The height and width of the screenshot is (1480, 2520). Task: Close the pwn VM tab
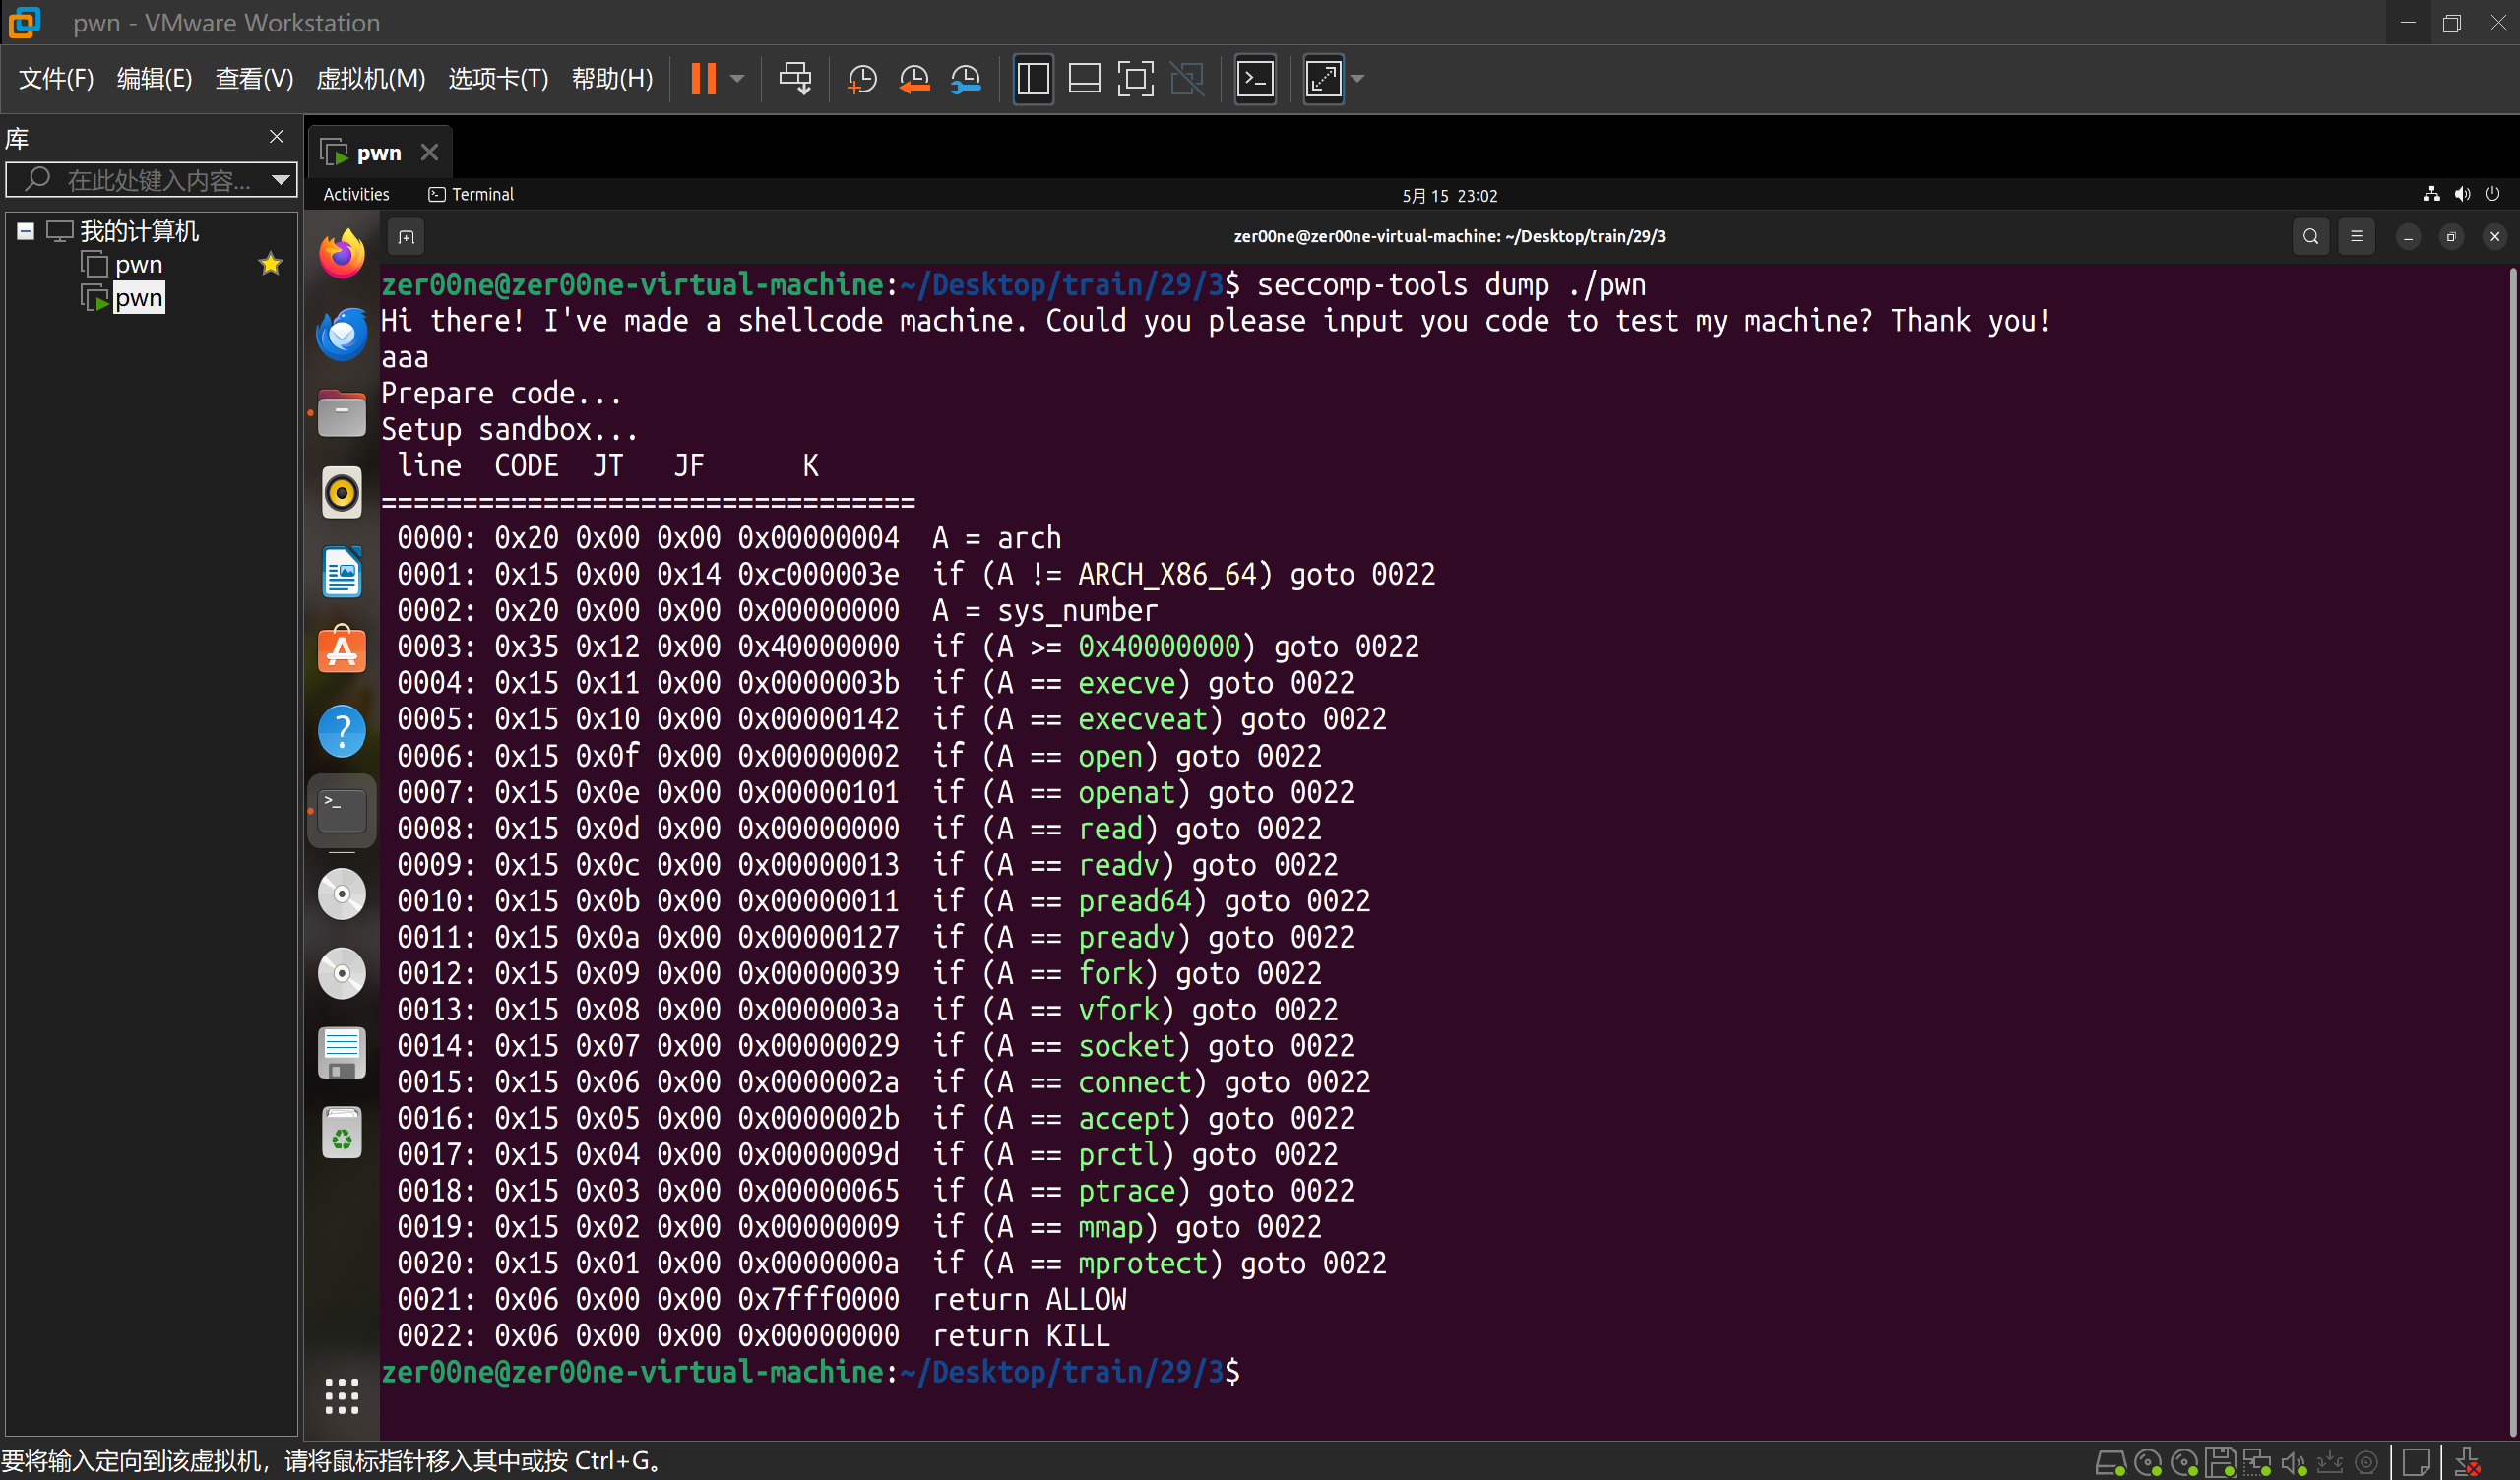(x=430, y=152)
